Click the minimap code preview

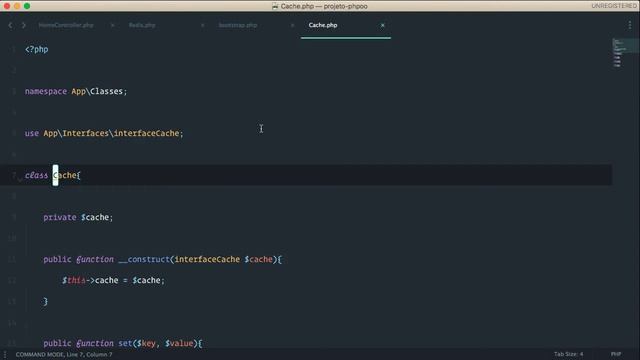[625, 53]
